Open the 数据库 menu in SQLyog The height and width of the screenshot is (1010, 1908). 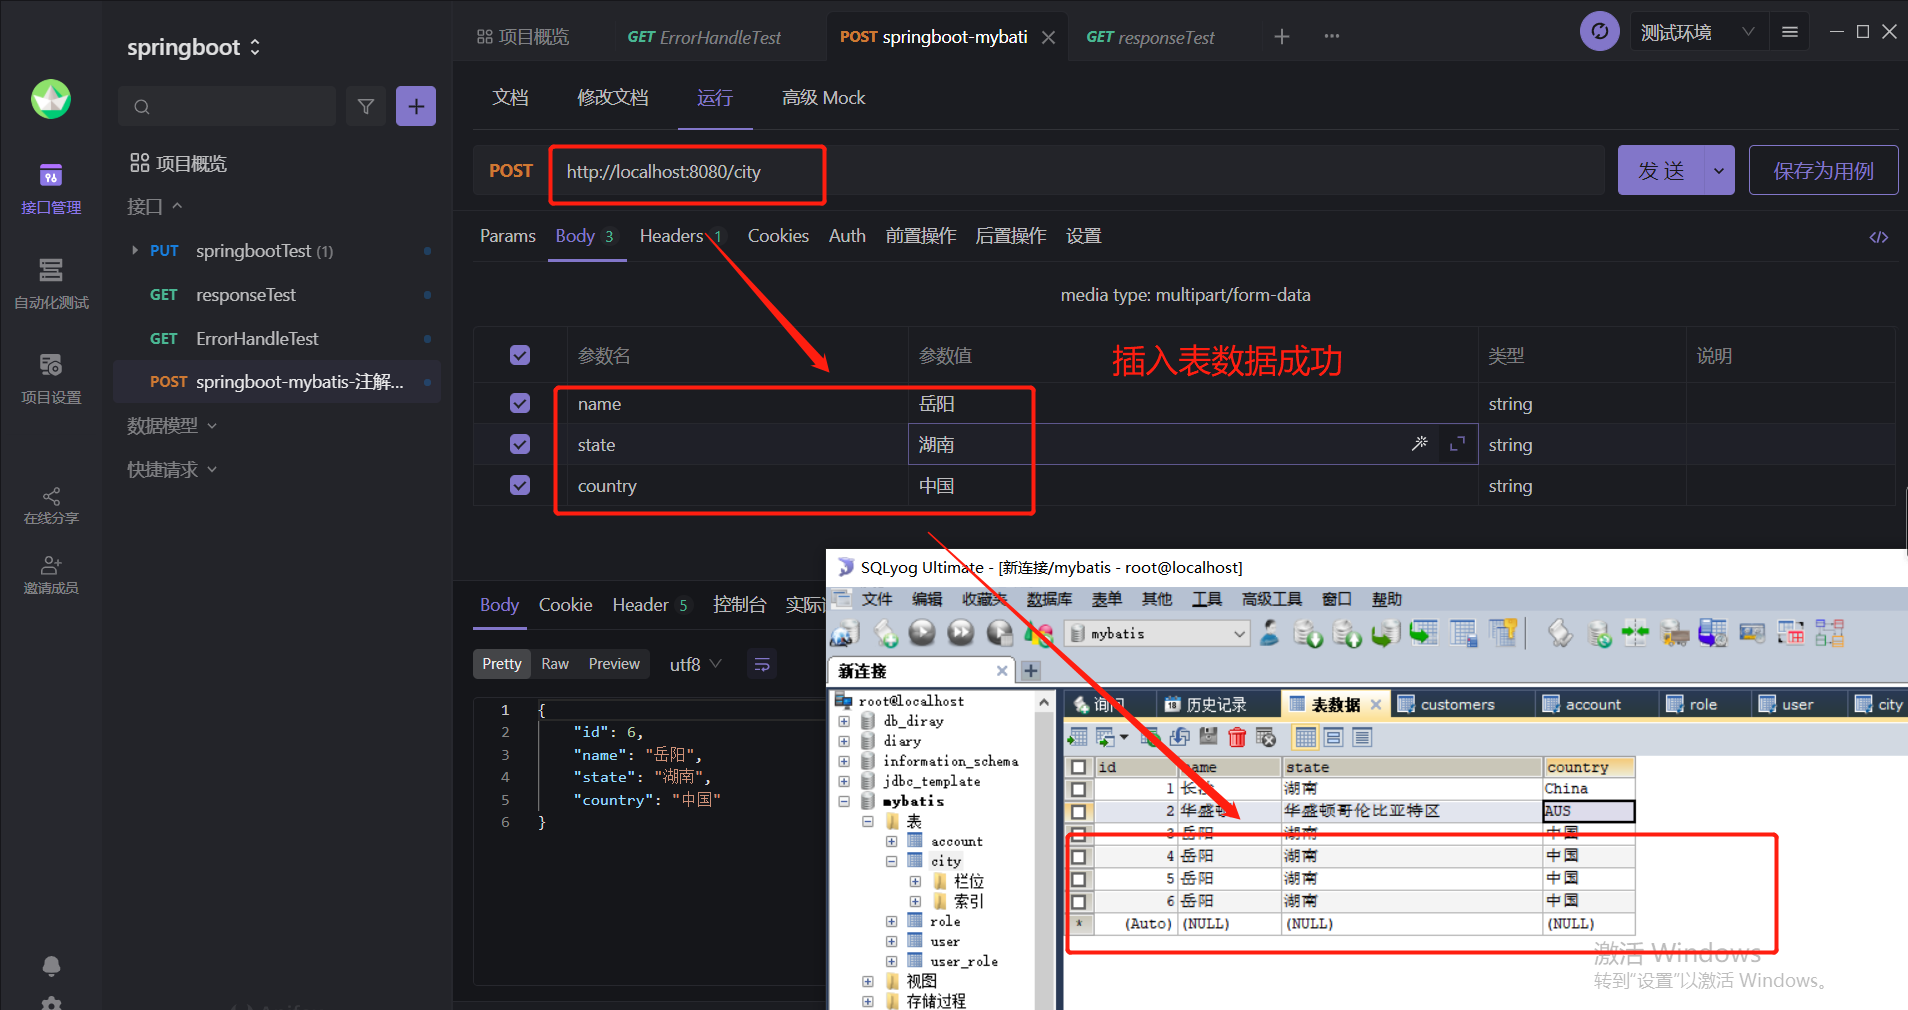pos(1049,599)
